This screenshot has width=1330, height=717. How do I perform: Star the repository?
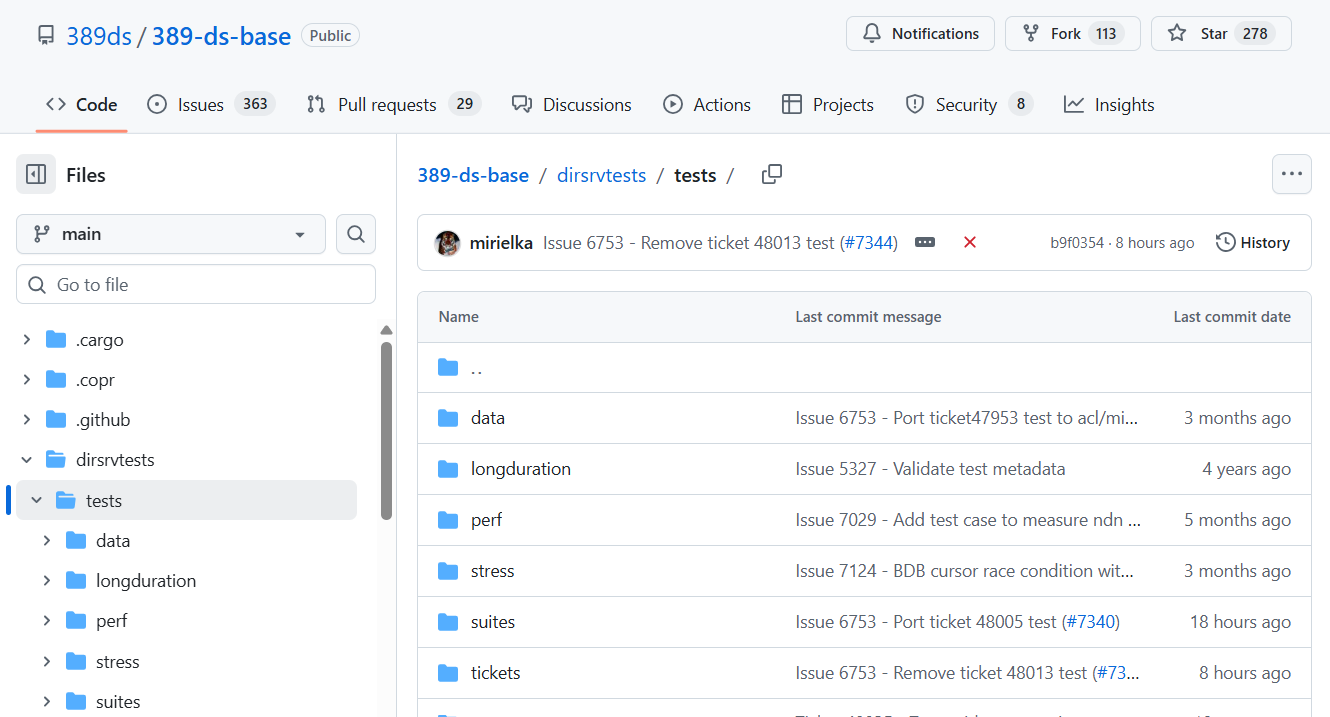click(x=1220, y=33)
